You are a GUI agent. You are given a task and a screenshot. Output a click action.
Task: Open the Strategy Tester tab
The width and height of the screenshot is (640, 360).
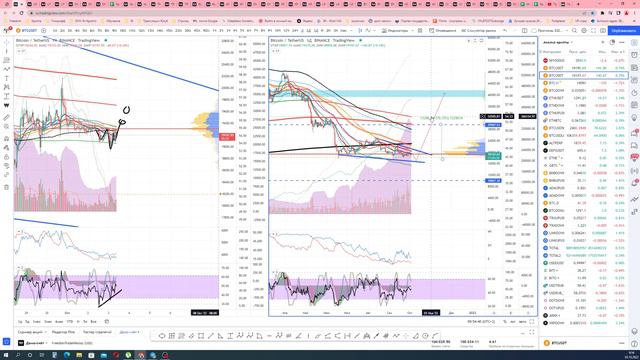pos(97,332)
